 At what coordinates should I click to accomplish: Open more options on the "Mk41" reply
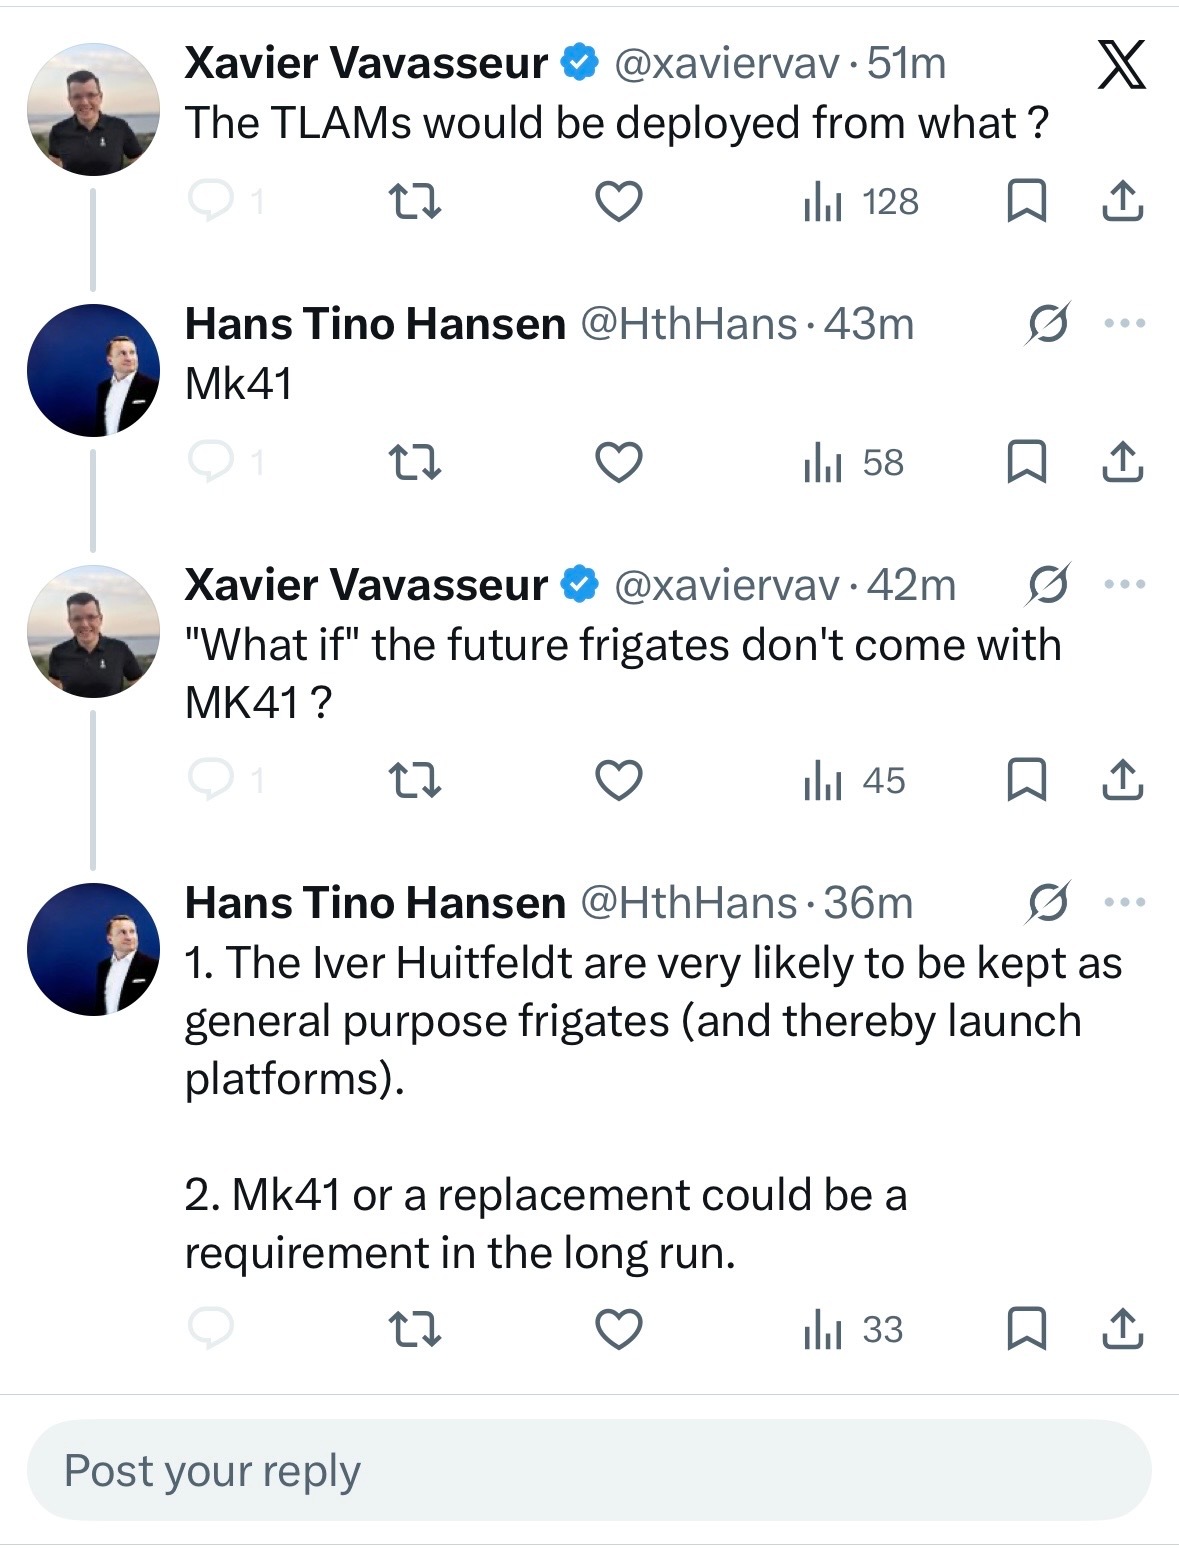[1124, 324]
